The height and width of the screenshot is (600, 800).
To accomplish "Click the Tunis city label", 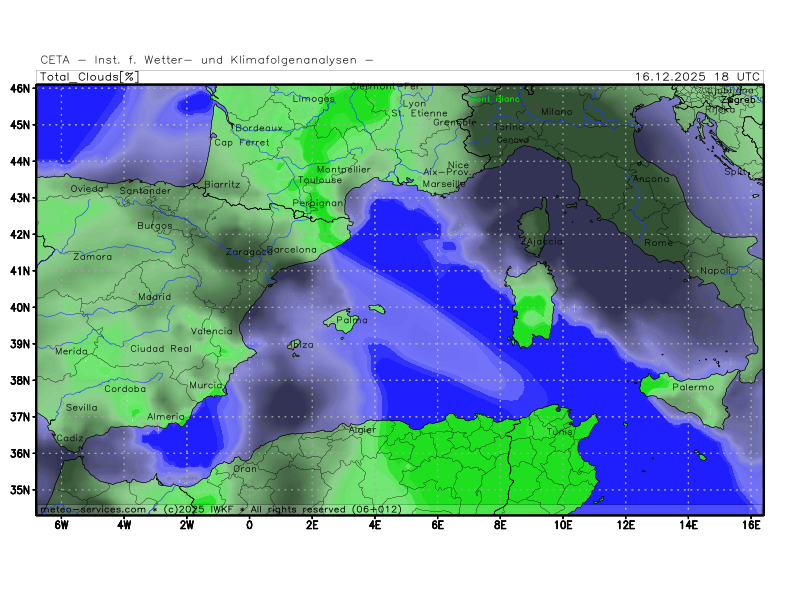I will click(x=559, y=432).
